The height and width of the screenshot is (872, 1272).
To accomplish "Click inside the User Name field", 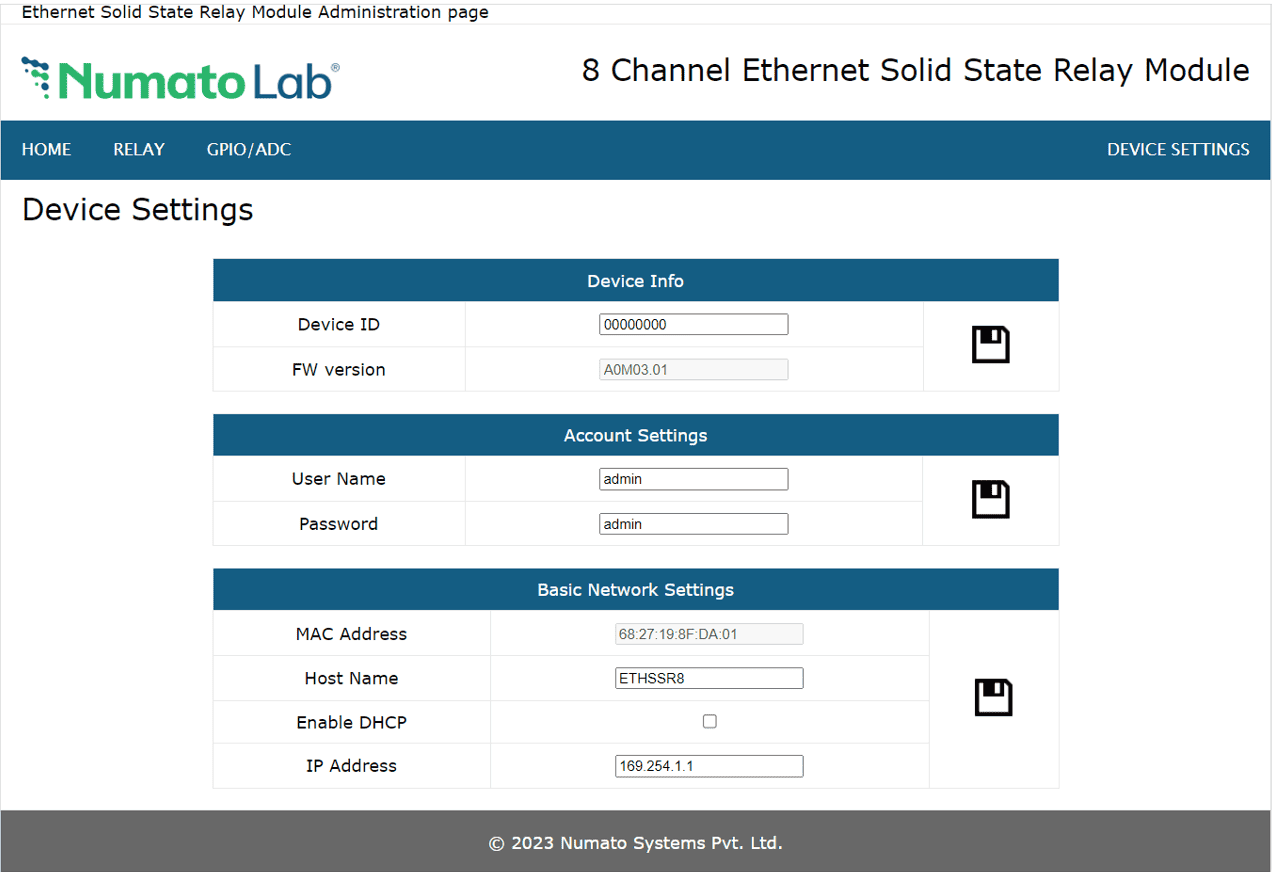I will tap(693, 479).
